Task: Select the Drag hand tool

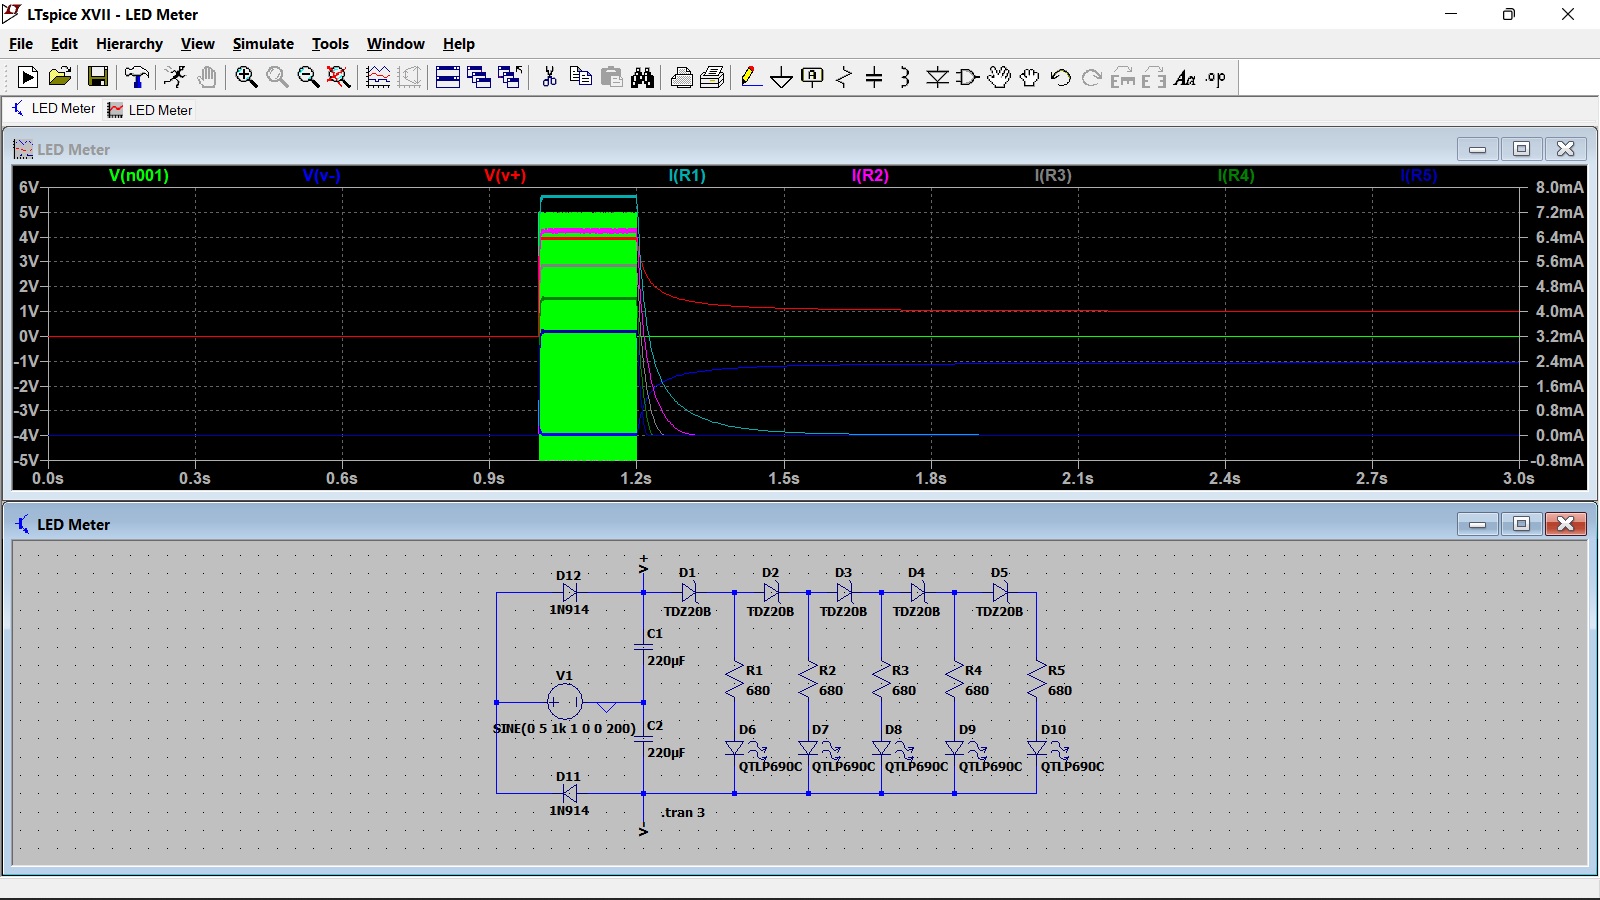Action: [x=1029, y=77]
